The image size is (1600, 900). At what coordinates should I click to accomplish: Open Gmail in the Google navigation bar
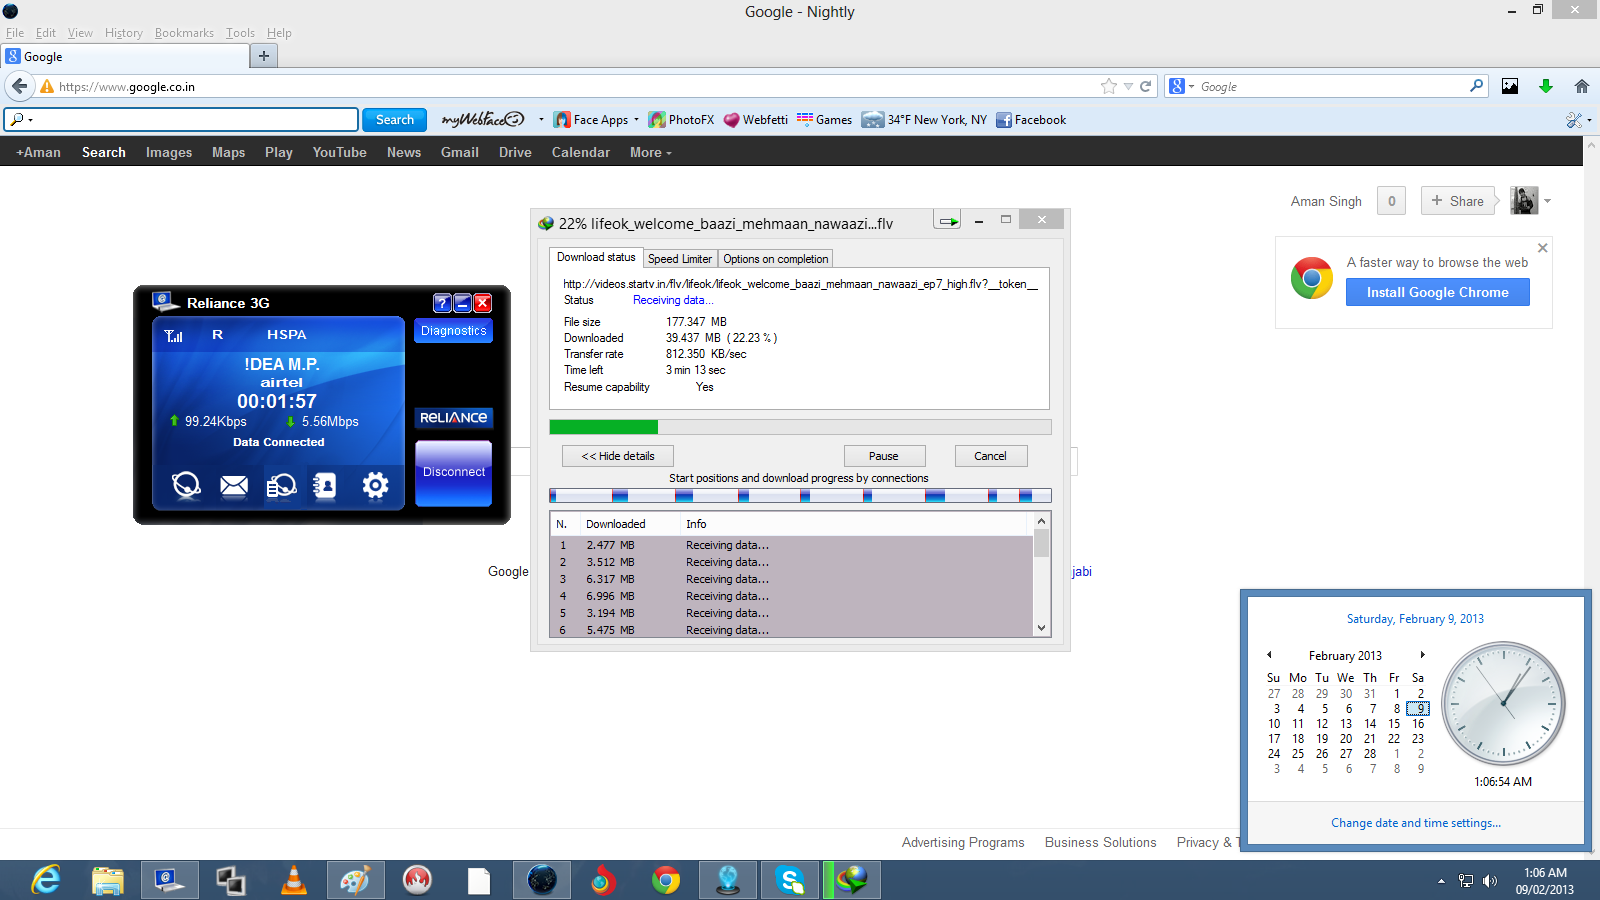pyautogui.click(x=460, y=152)
